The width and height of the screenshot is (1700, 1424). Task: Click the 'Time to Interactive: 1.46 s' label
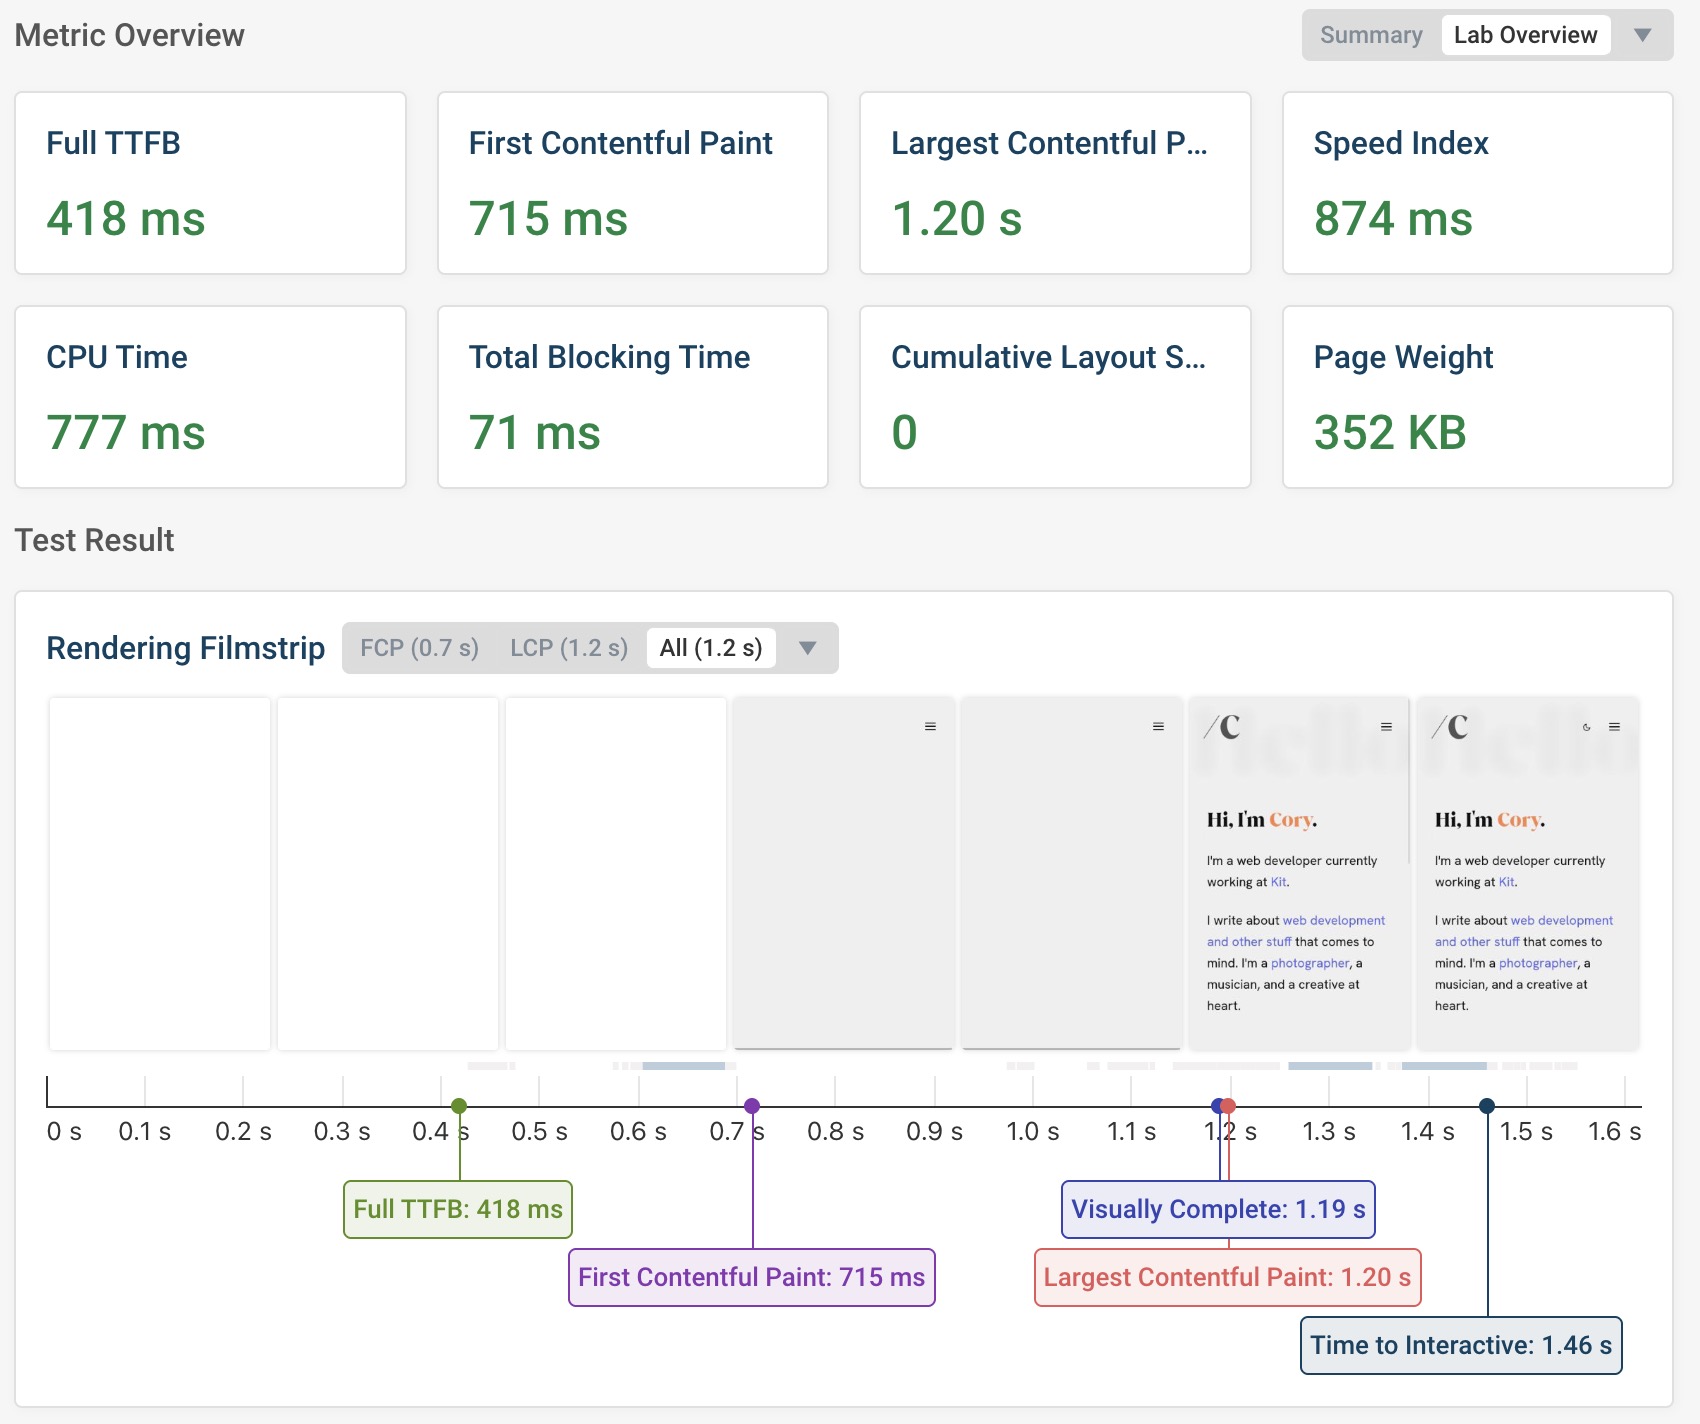pyautogui.click(x=1461, y=1345)
